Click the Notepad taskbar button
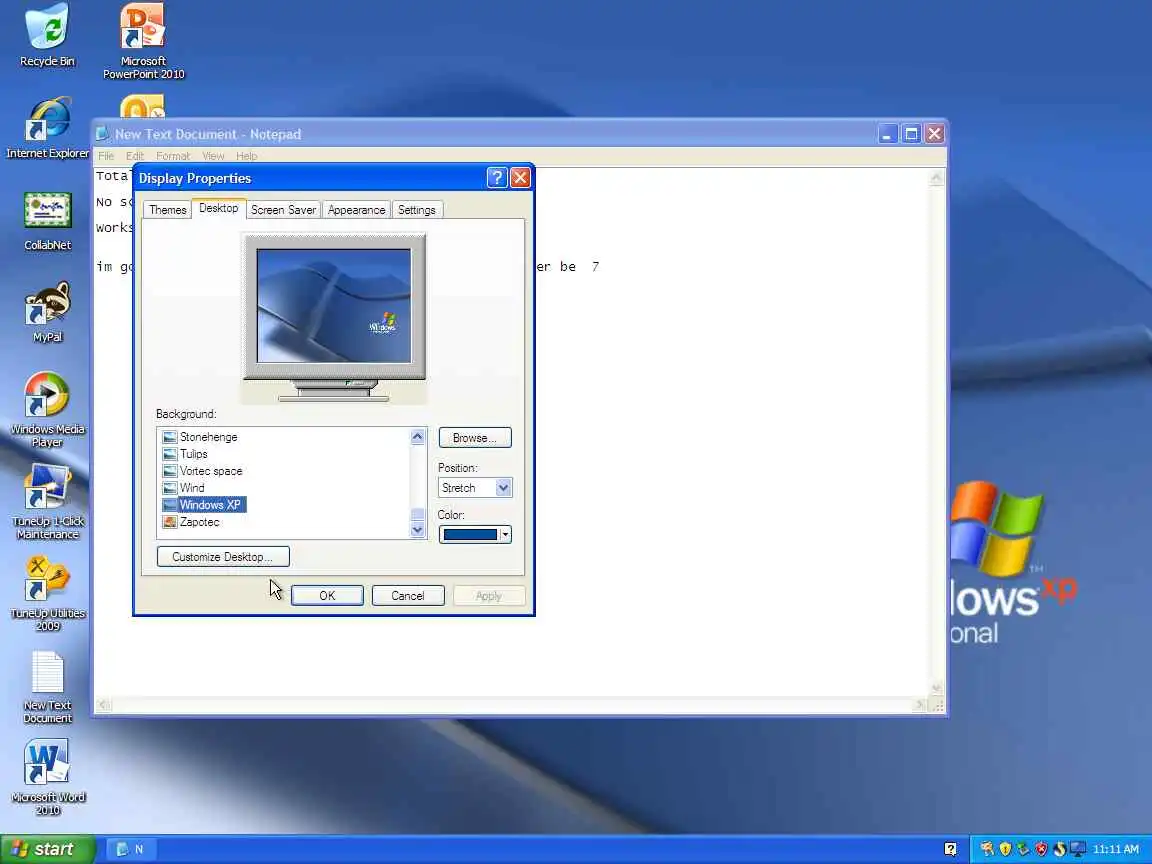 click(130, 849)
